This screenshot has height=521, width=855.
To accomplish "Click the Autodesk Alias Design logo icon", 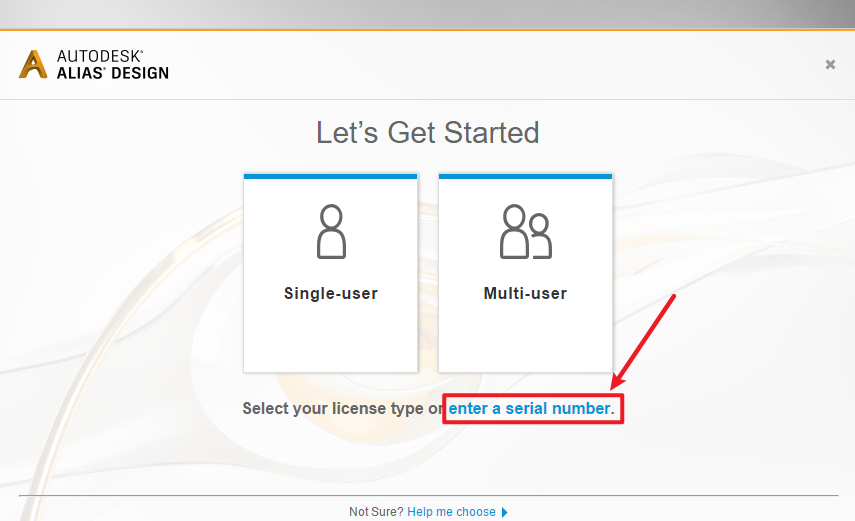I will click(x=33, y=64).
